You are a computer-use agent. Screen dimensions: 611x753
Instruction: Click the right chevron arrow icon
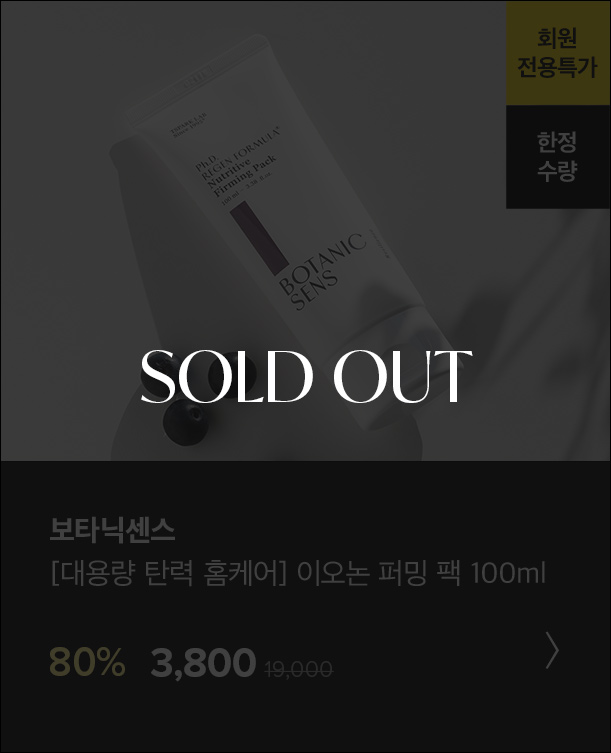[x=552, y=650]
